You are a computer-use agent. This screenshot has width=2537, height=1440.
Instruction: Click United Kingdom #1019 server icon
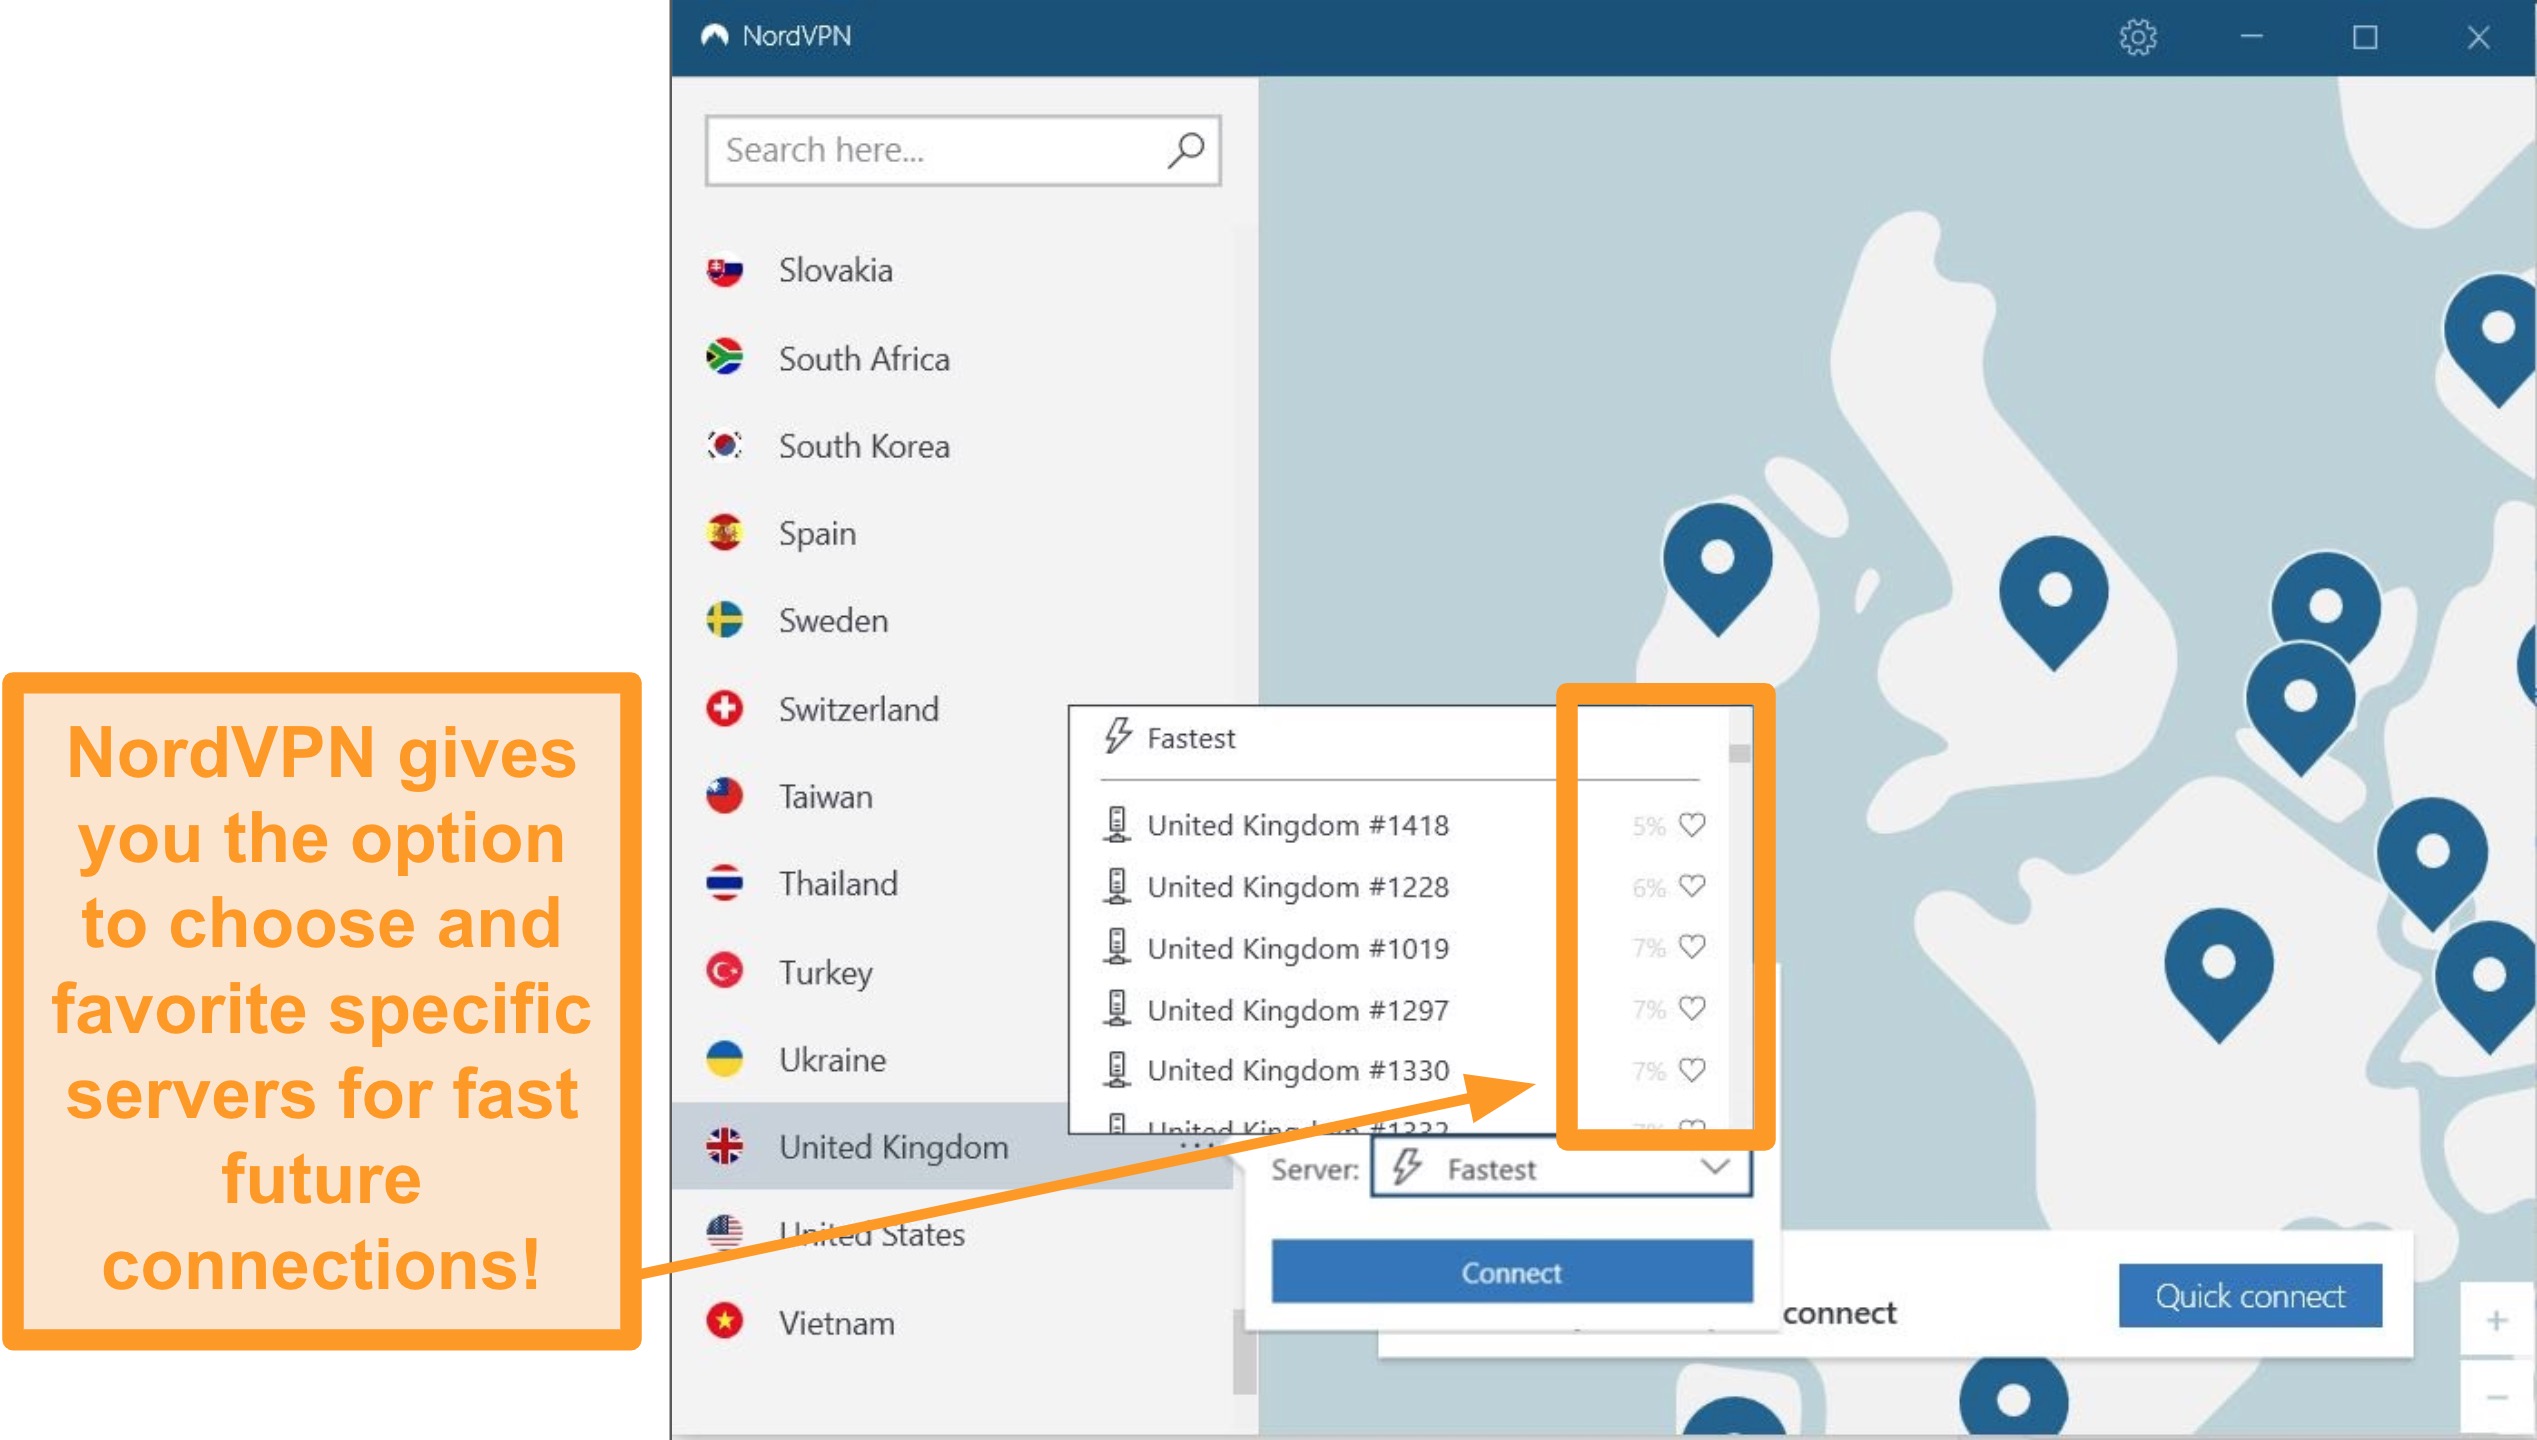[1117, 947]
